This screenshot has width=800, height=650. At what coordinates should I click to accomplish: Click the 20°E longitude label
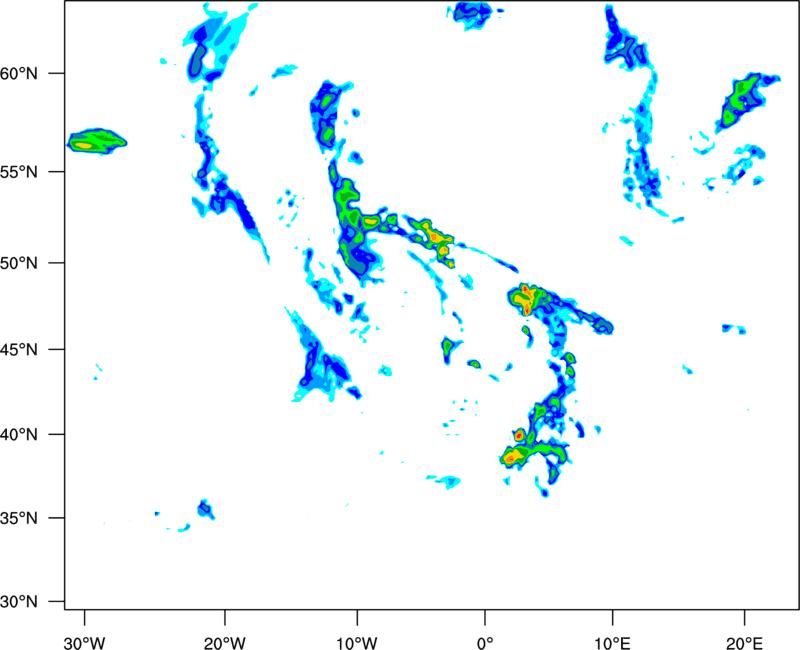click(x=744, y=643)
